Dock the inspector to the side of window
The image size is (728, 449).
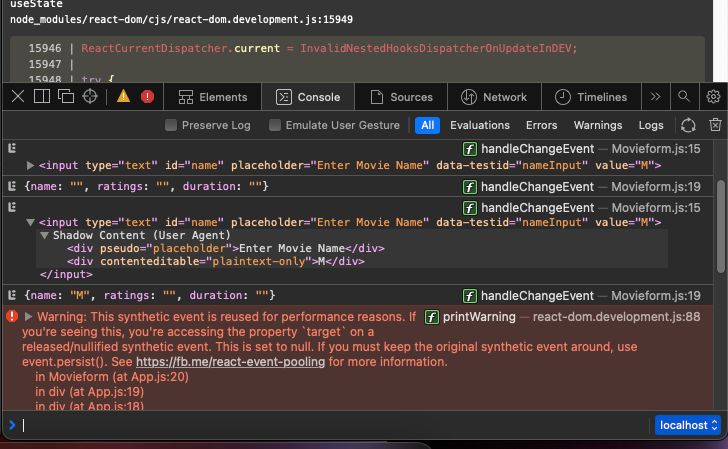tap(42, 97)
